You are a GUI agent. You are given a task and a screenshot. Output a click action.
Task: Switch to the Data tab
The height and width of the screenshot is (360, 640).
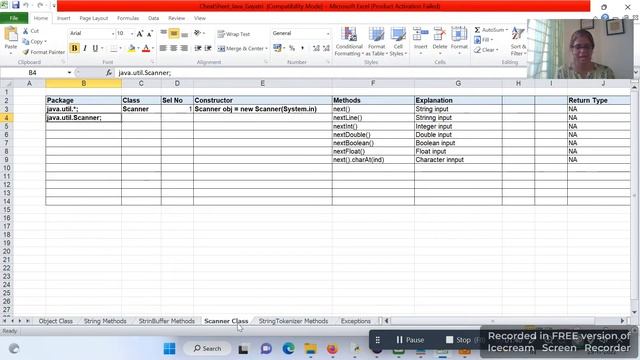[x=153, y=18]
